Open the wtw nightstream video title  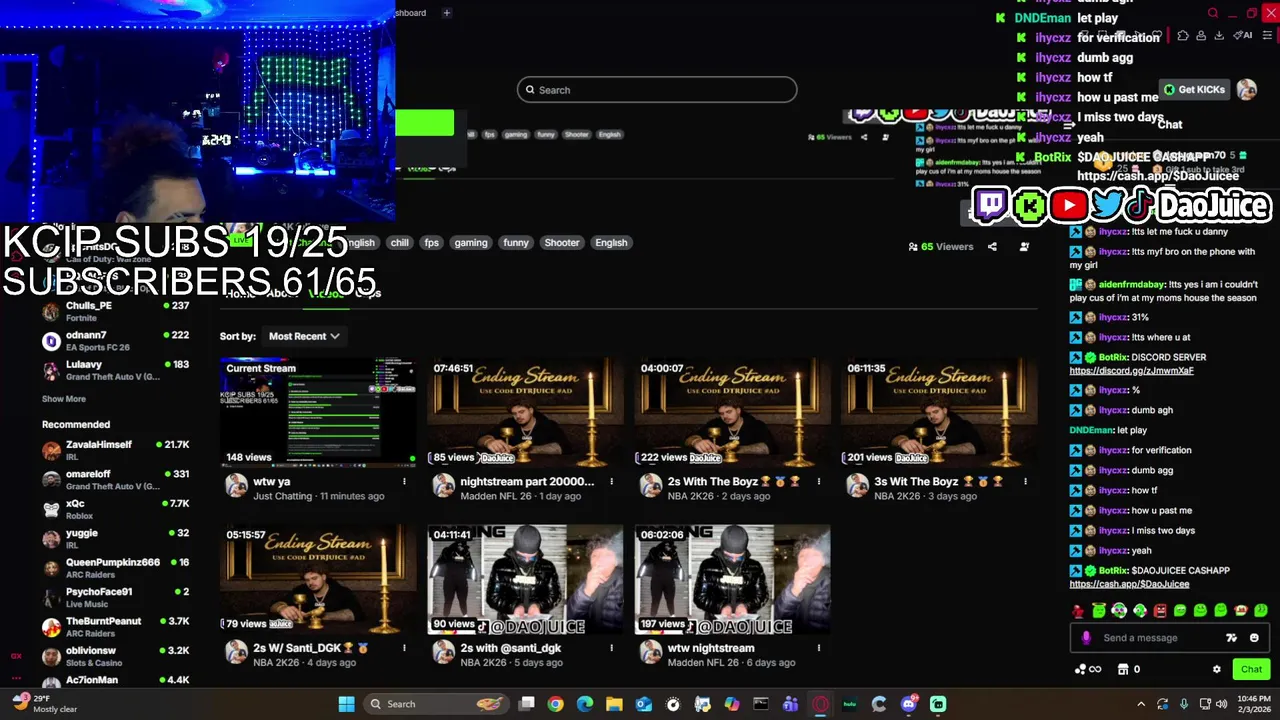tap(711, 648)
